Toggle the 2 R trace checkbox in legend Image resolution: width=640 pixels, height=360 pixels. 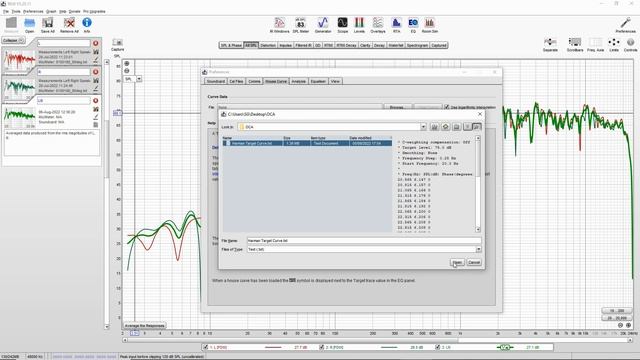(322, 347)
